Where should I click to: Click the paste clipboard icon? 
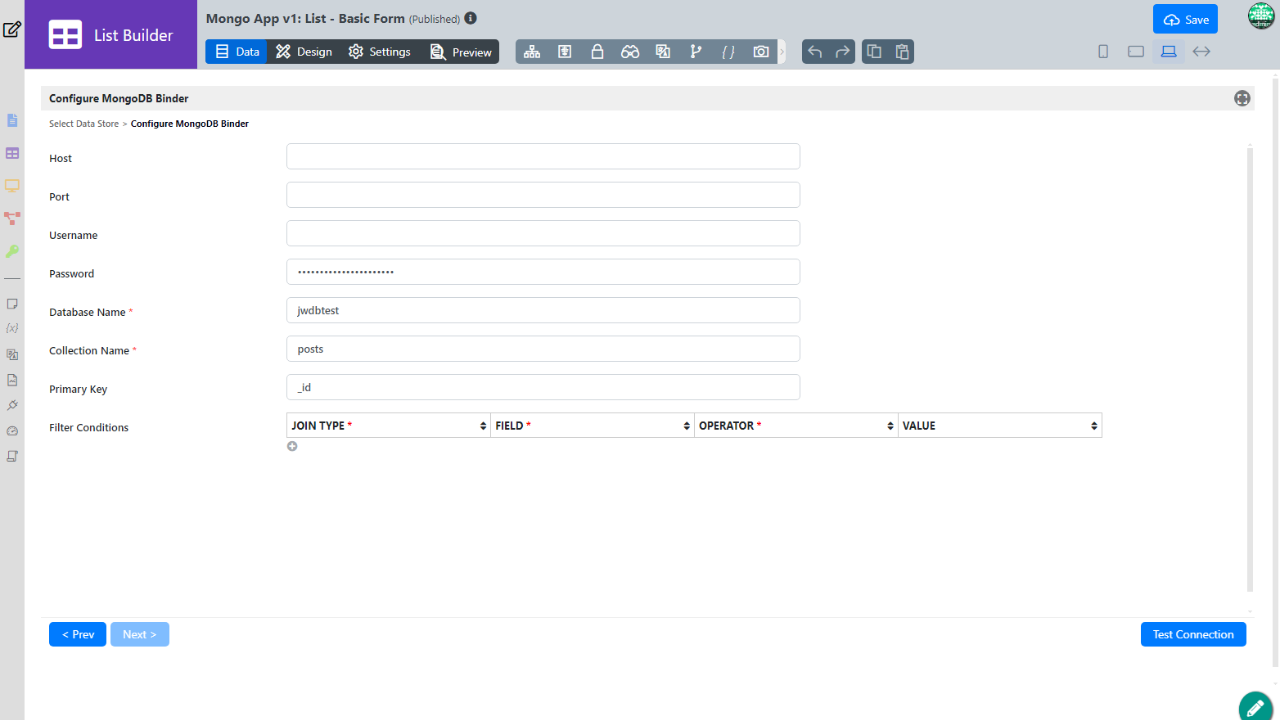(902, 52)
